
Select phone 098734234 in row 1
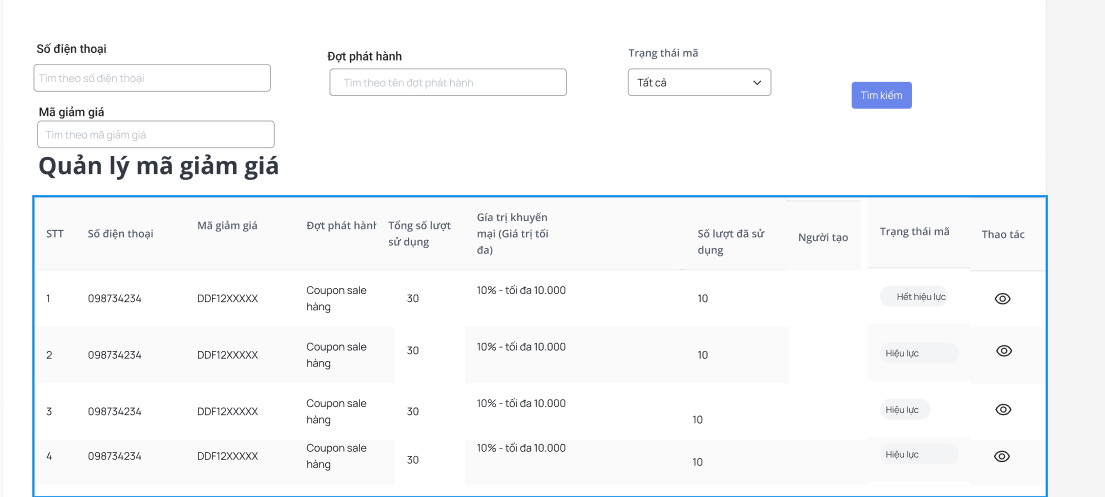click(114, 299)
